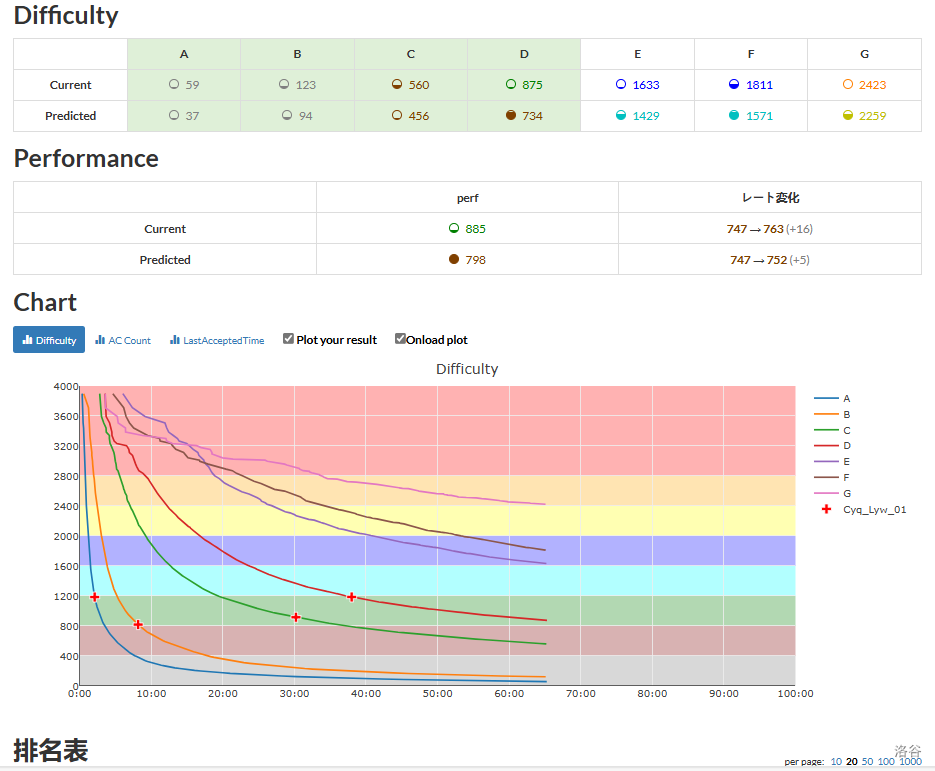935x771 pixels.
Task: Click the green circle icon beside perf 885
Action: [454, 229]
